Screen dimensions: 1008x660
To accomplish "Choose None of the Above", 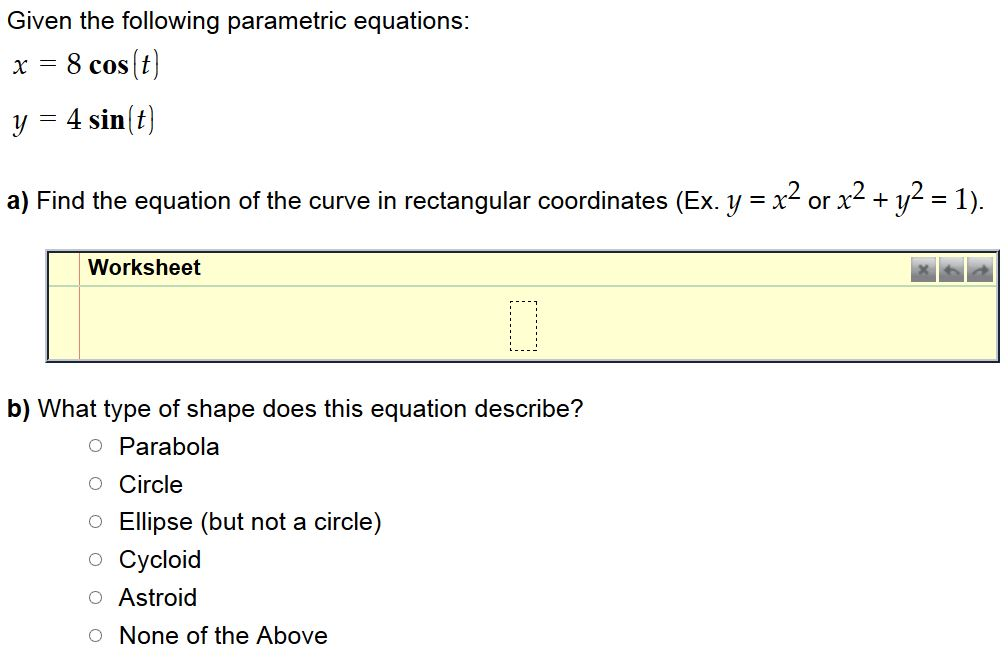I will (97, 634).
